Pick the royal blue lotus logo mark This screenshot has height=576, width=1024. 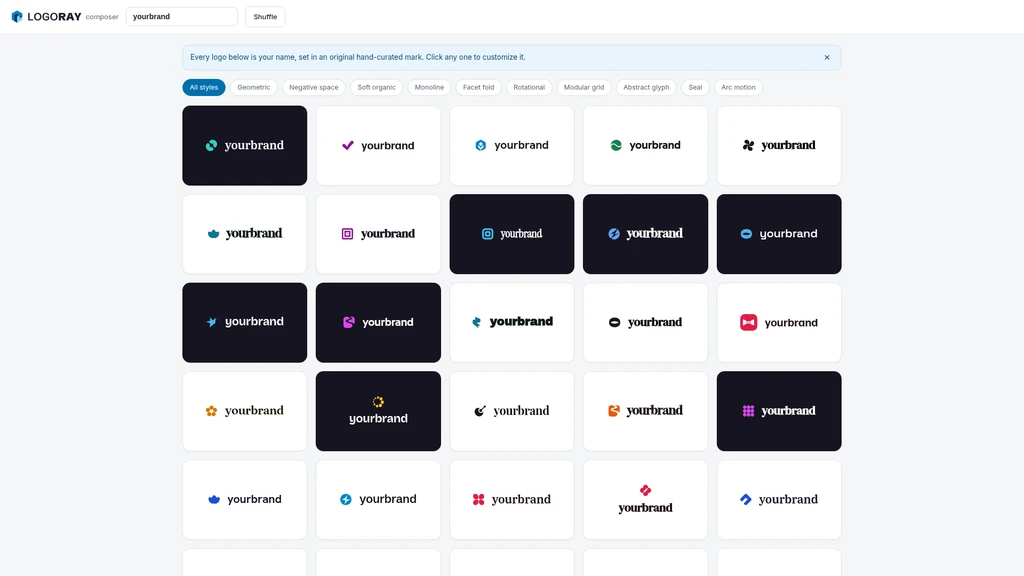(x=214, y=500)
